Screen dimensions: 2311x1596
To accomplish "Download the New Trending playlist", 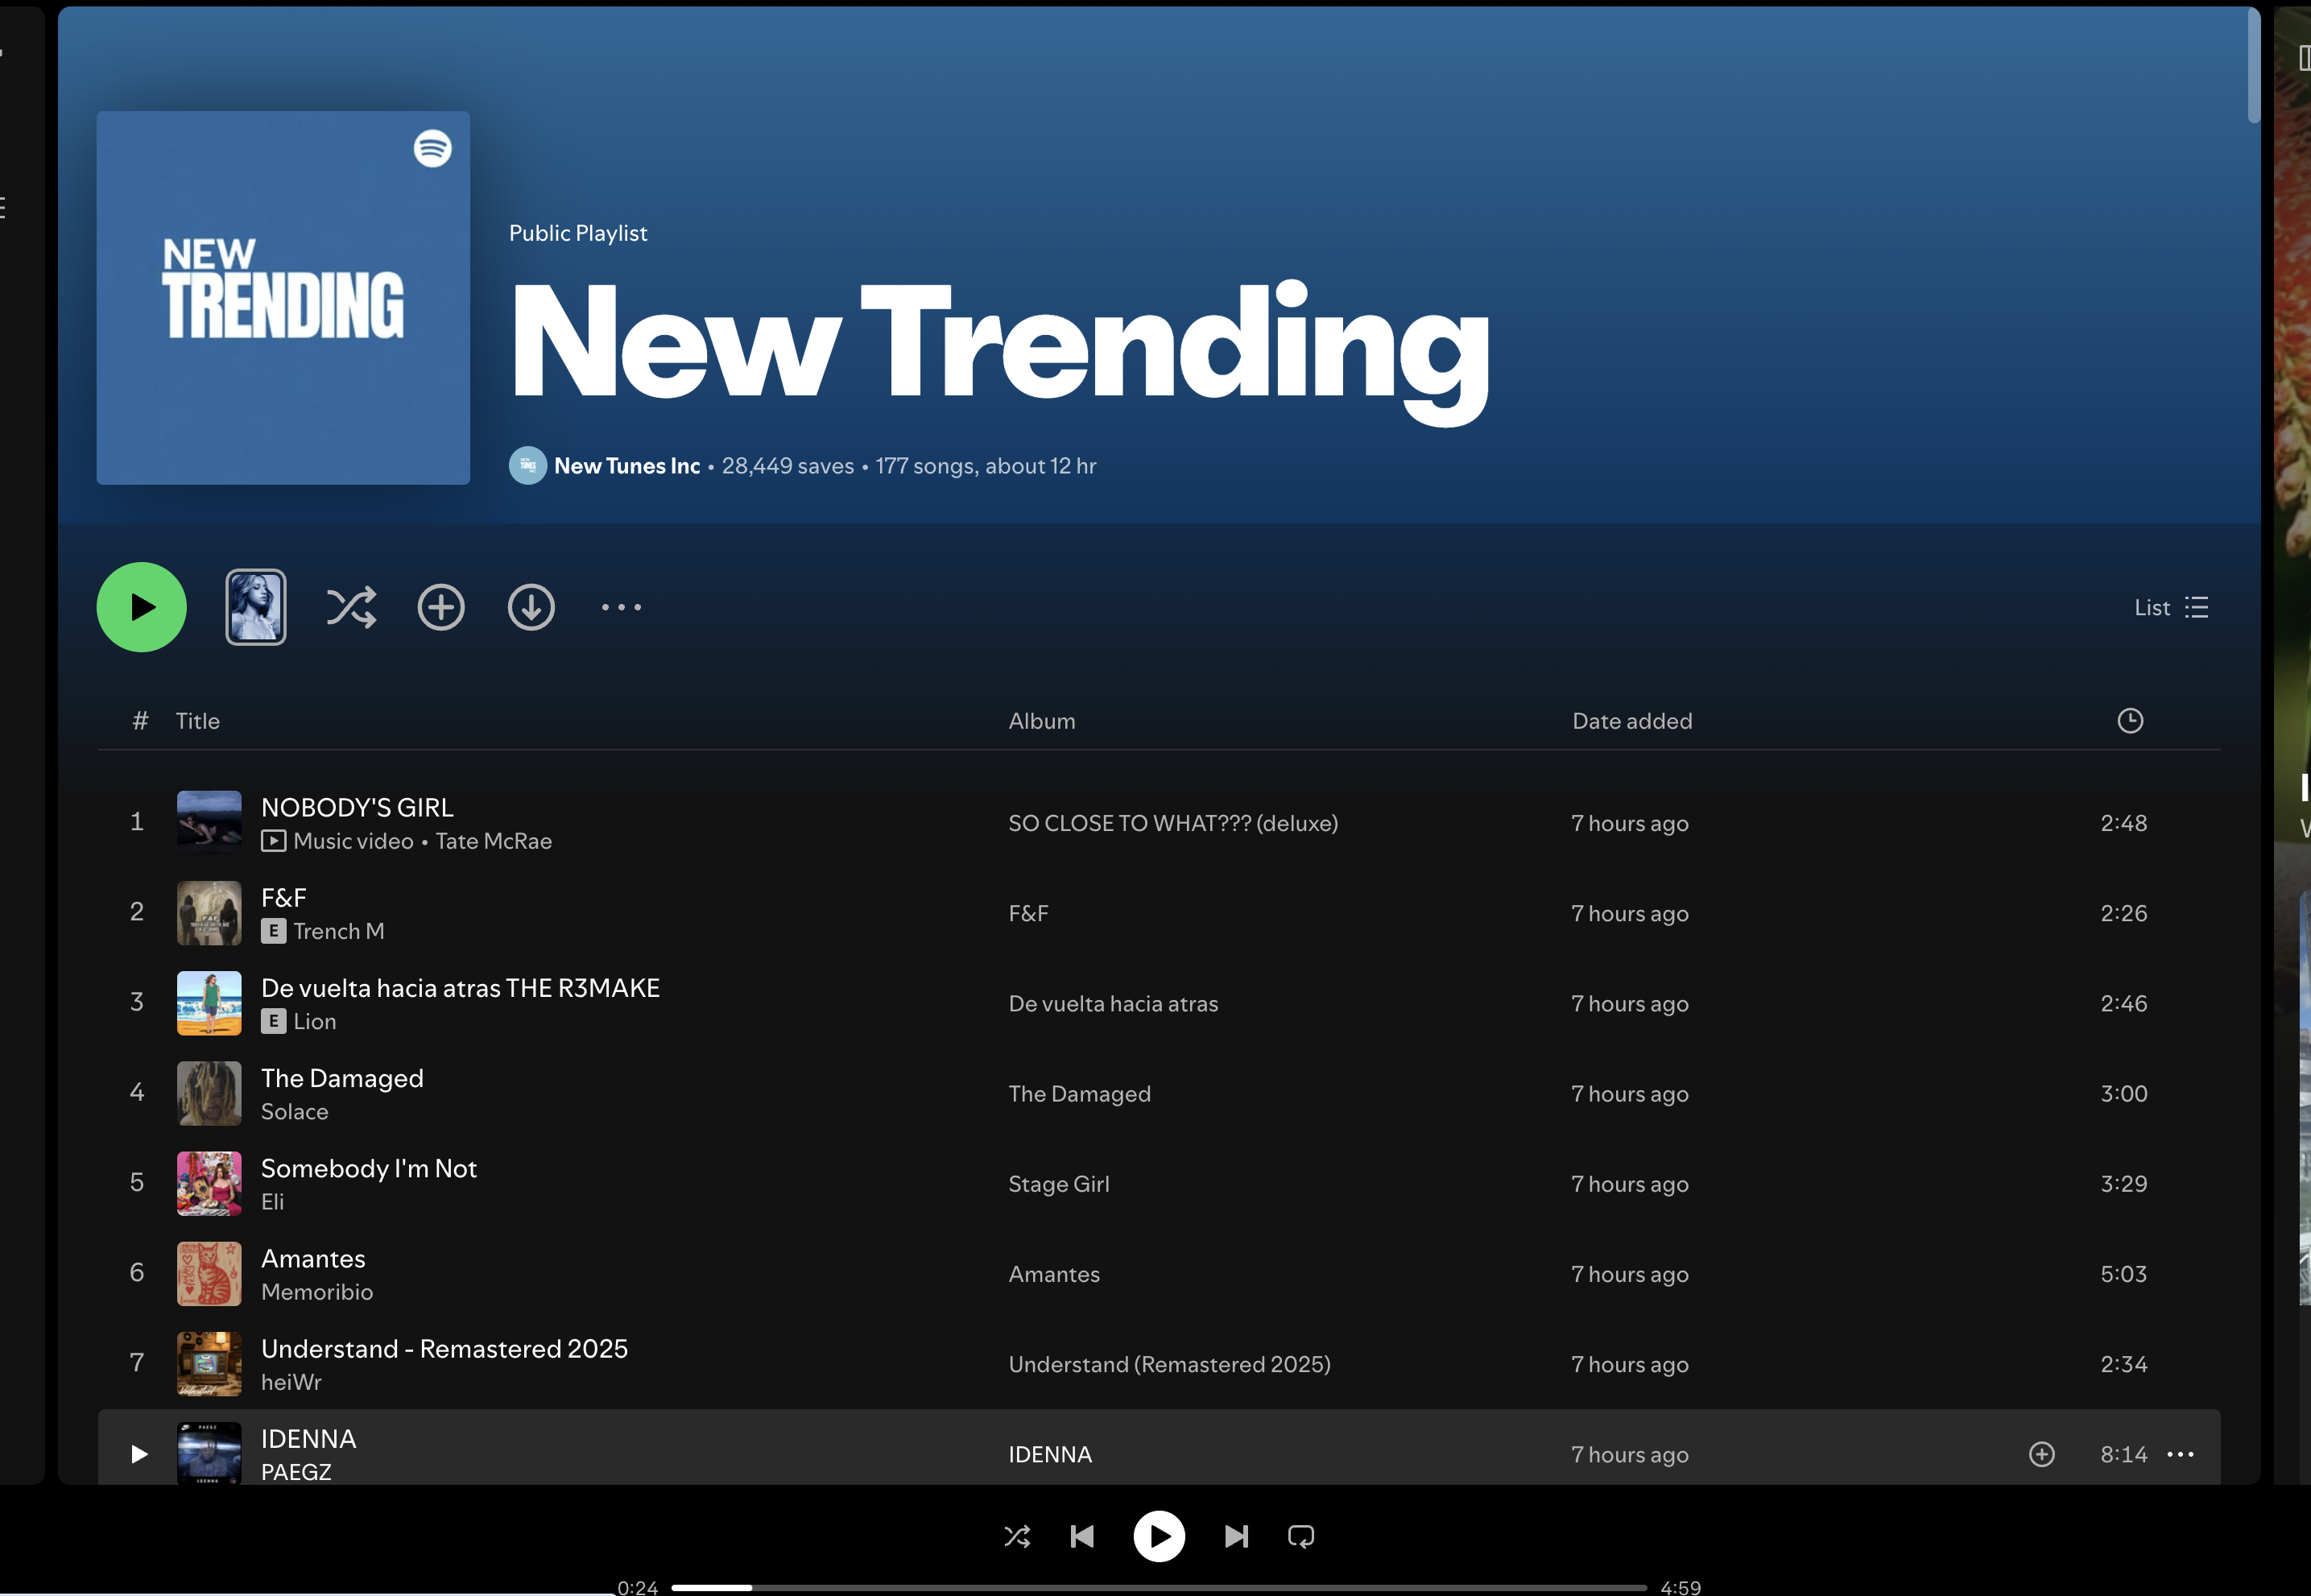I will tap(531, 607).
